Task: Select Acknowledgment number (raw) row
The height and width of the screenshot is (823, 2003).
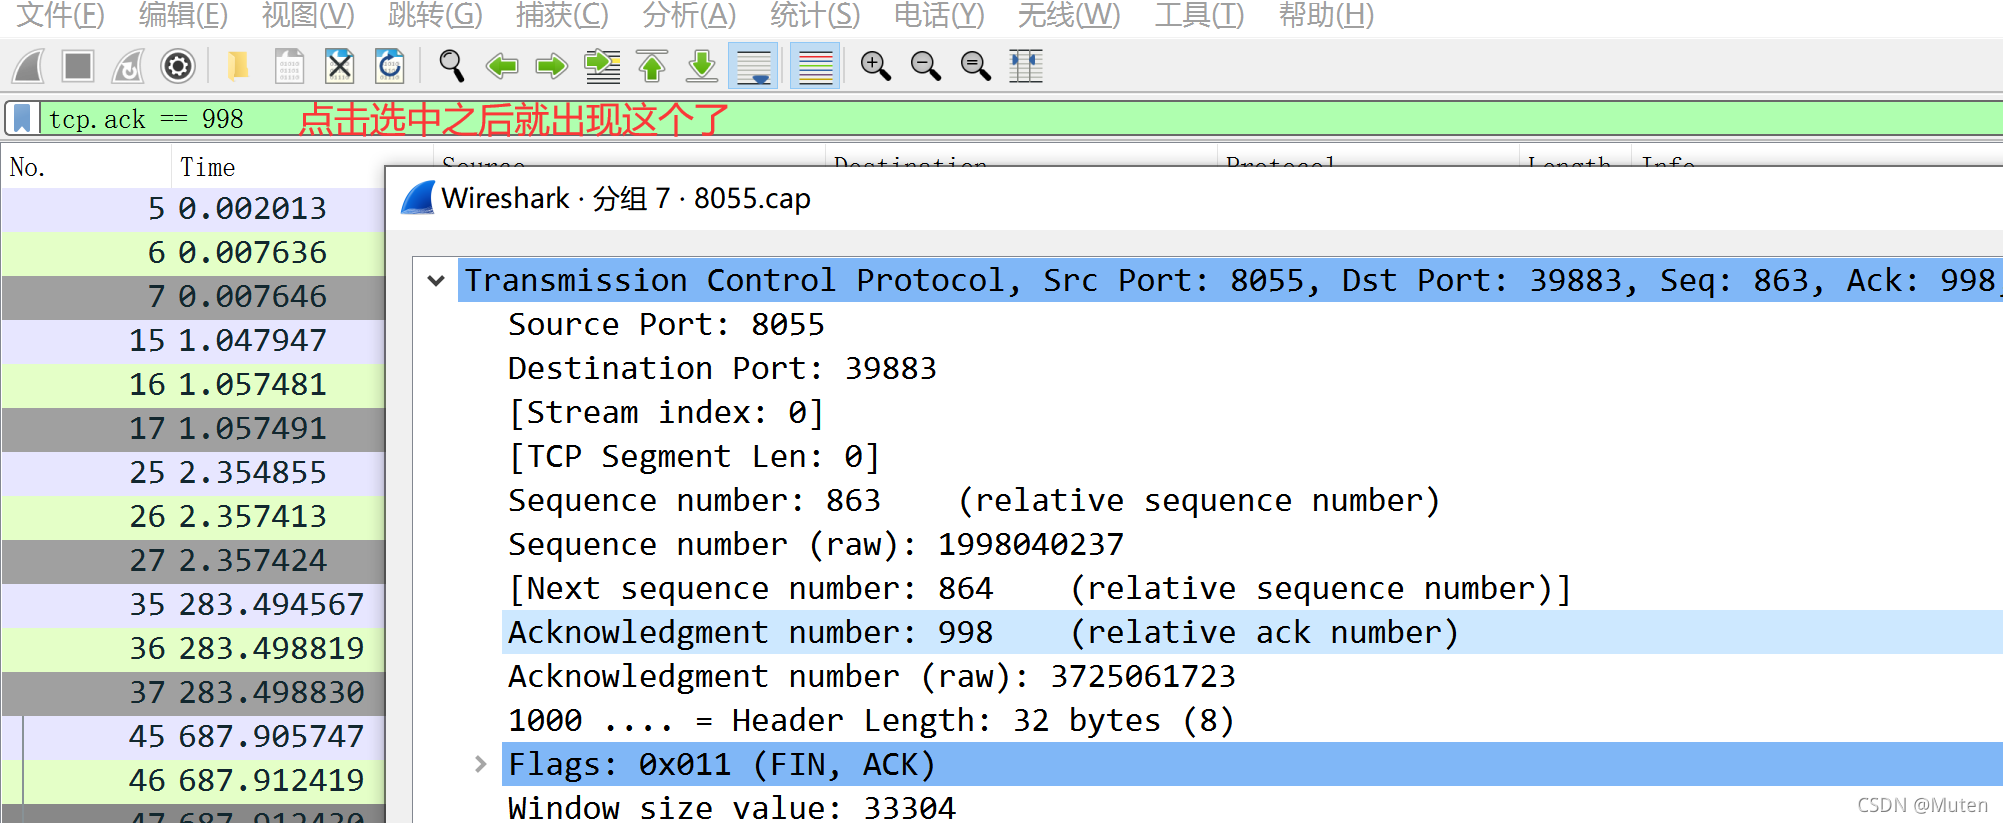Action: coord(1252,677)
